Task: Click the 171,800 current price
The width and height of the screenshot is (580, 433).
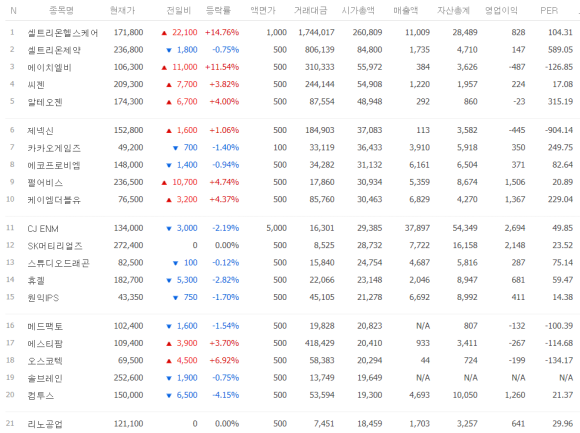Action: point(128,33)
